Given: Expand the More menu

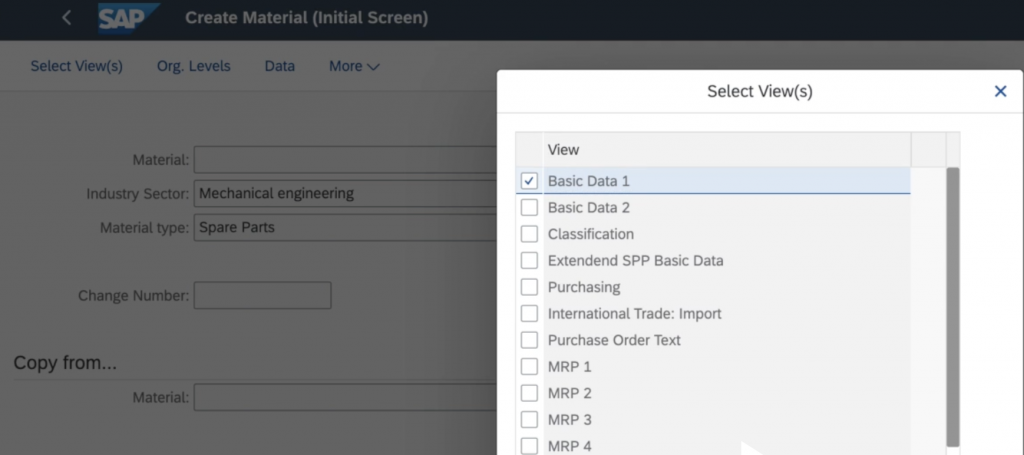Looking at the screenshot, I should coord(354,66).
